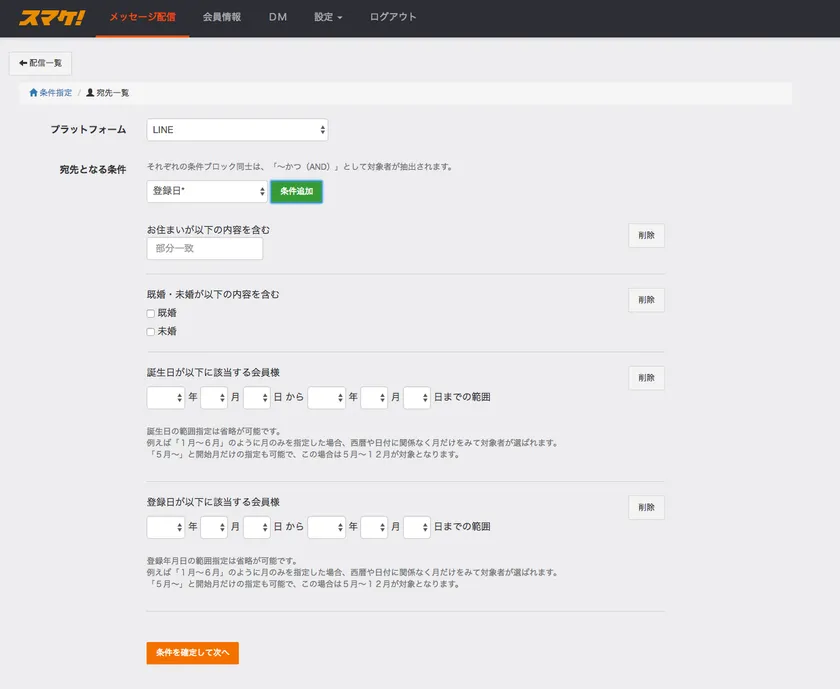The width and height of the screenshot is (840, 689).
Task: Open the 登録日* condition dropdown
Action: pos(207,191)
